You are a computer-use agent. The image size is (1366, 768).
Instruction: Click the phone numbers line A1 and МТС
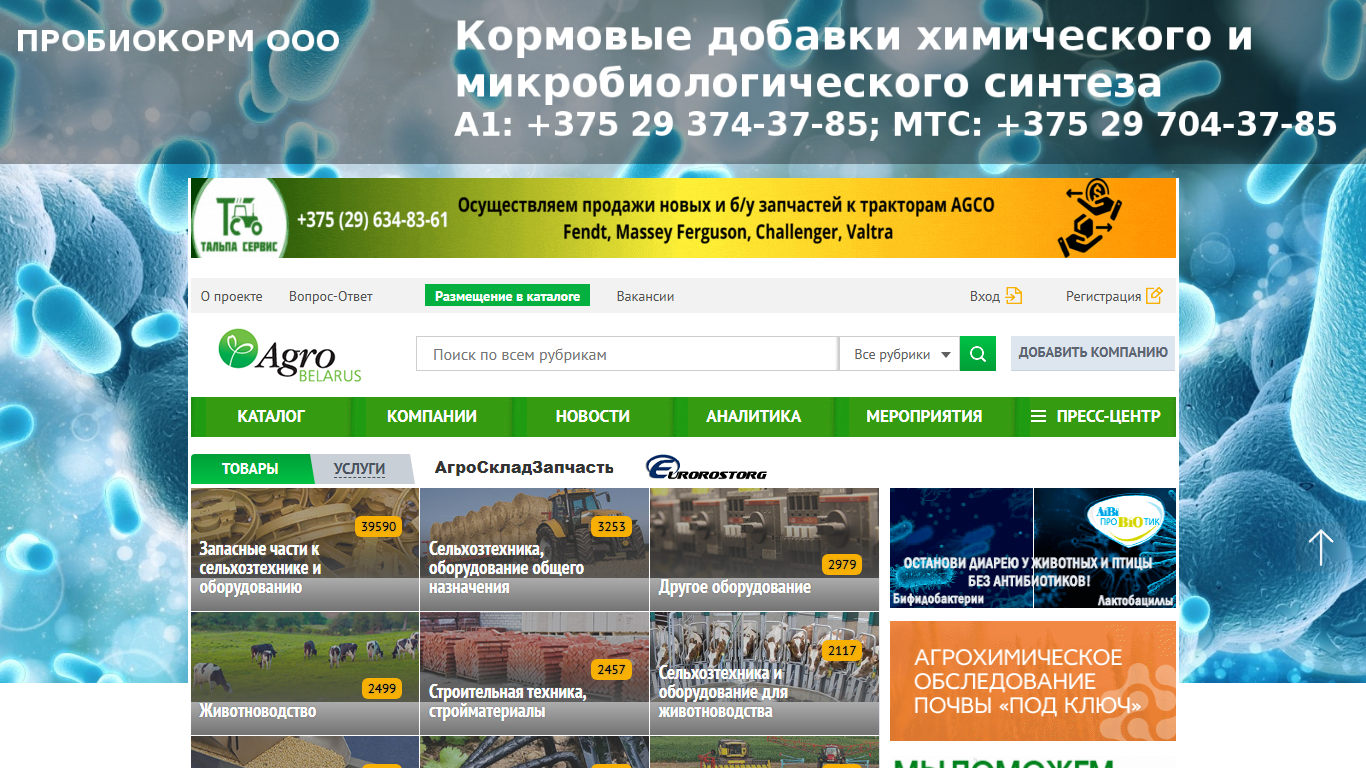click(x=895, y=124)
